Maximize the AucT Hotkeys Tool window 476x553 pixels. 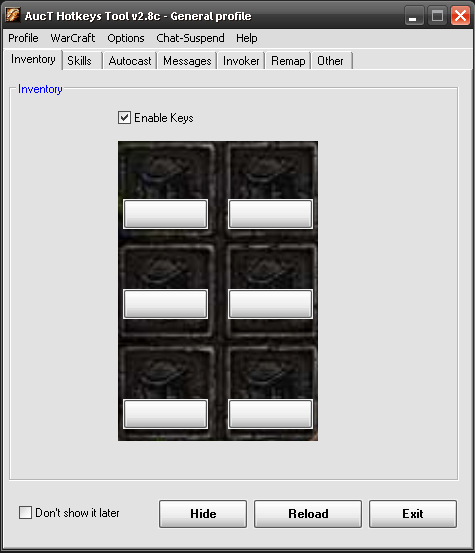coord(437,16)
